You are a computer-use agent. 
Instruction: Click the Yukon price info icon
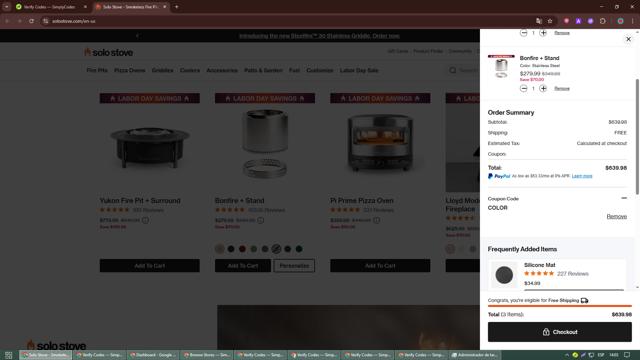(146, 220)
